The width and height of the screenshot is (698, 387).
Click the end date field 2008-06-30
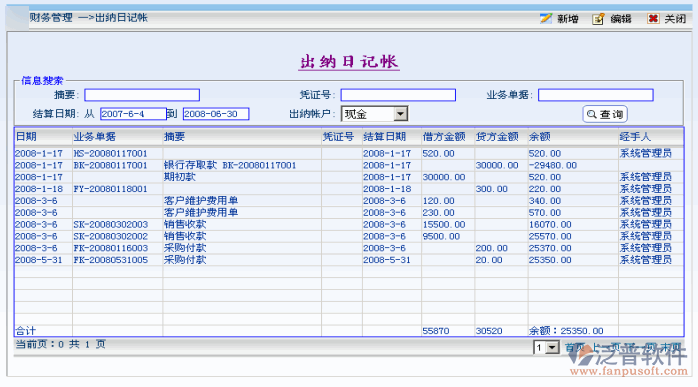point(216,114)
